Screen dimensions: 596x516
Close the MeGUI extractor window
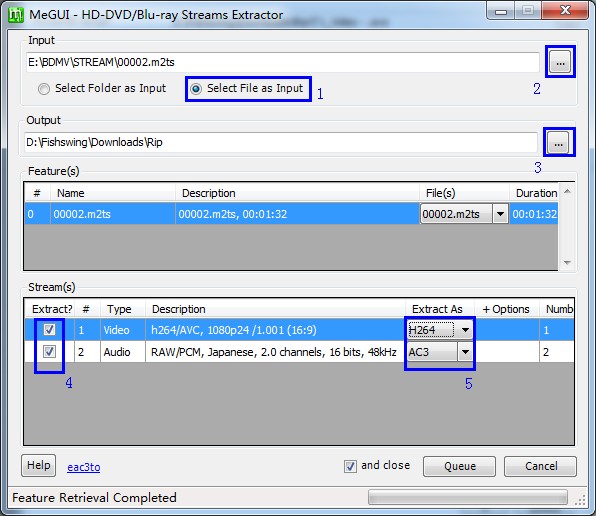(565, 11)
